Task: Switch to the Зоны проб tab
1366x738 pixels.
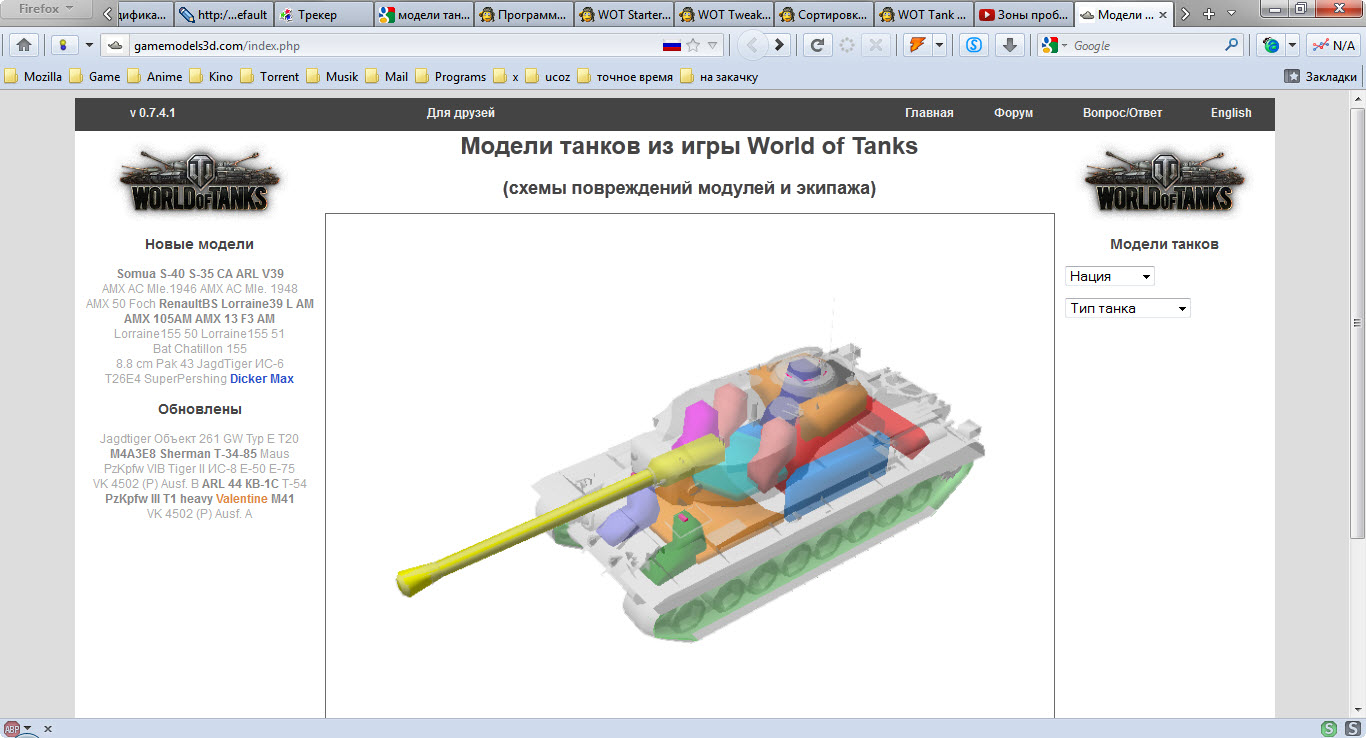Action: (x=1024, y=15)
